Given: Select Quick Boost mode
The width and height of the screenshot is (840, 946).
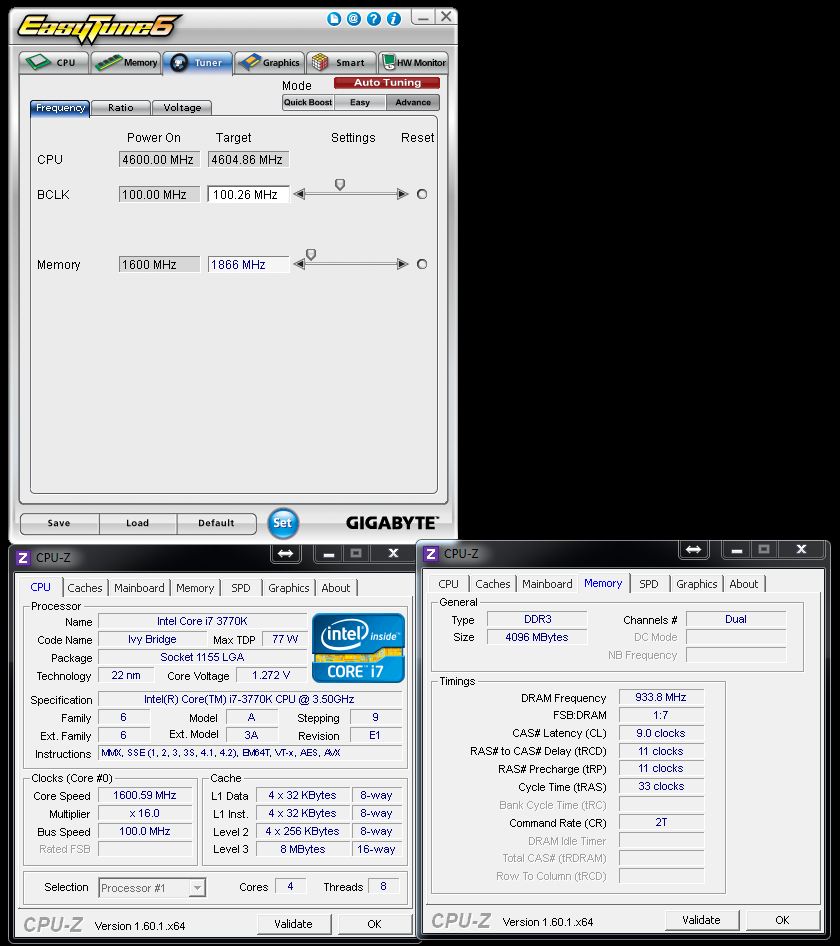Looking at the screenshot, I should pyautogui.click(x=308, y=102).
